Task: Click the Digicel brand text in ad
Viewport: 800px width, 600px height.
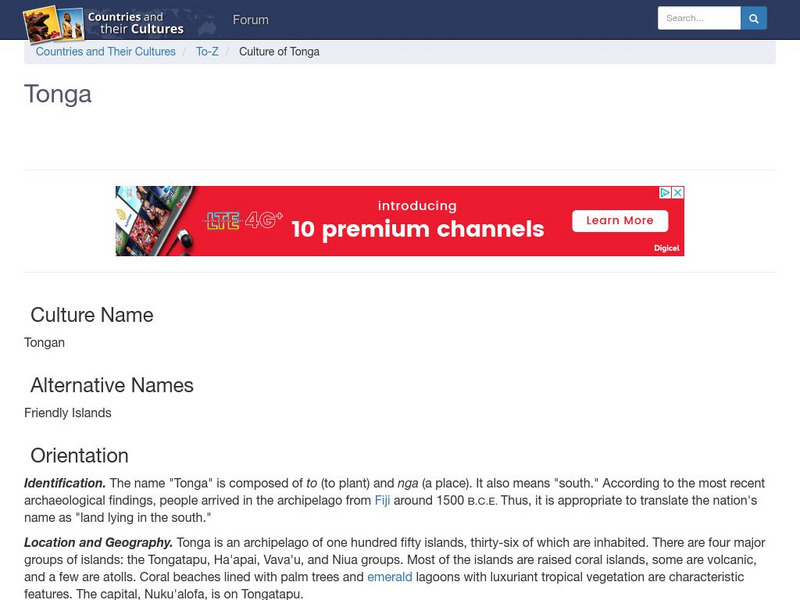Action: [x=667, y=248]
